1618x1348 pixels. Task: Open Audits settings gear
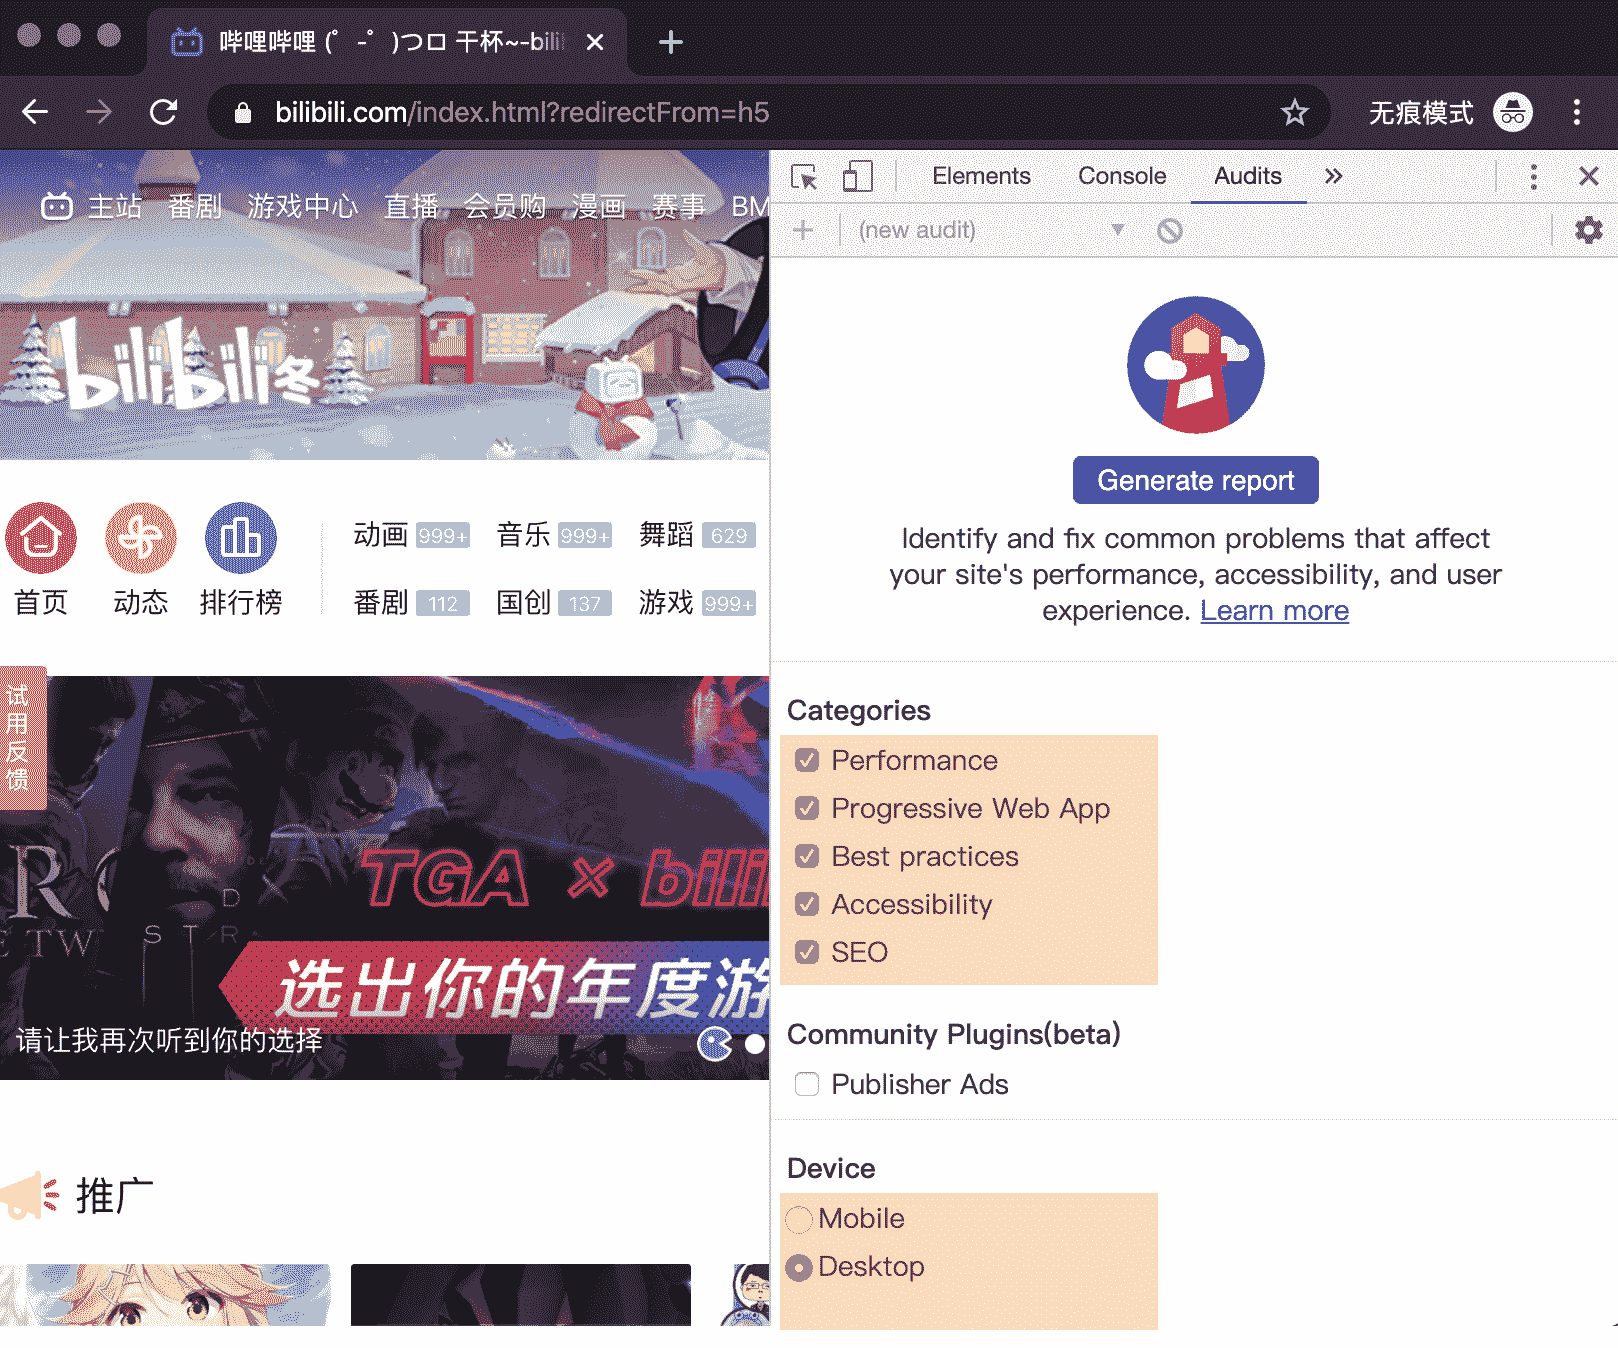click(x=1588, y=231)
